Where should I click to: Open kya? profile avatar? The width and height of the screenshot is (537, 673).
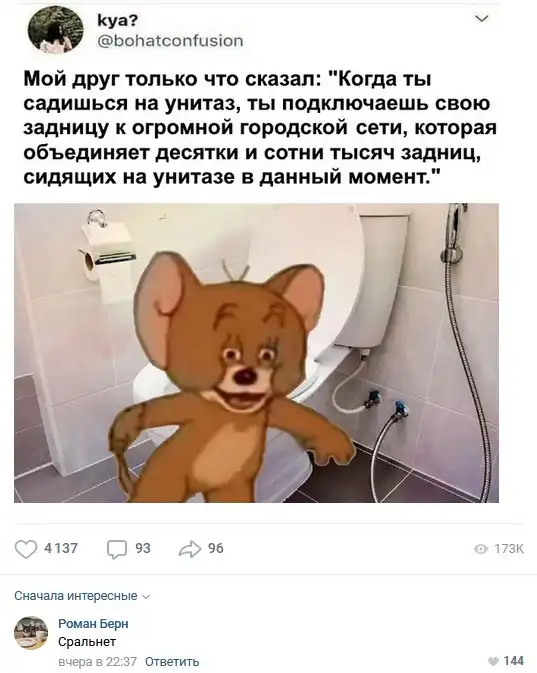(x=55, y=30)
